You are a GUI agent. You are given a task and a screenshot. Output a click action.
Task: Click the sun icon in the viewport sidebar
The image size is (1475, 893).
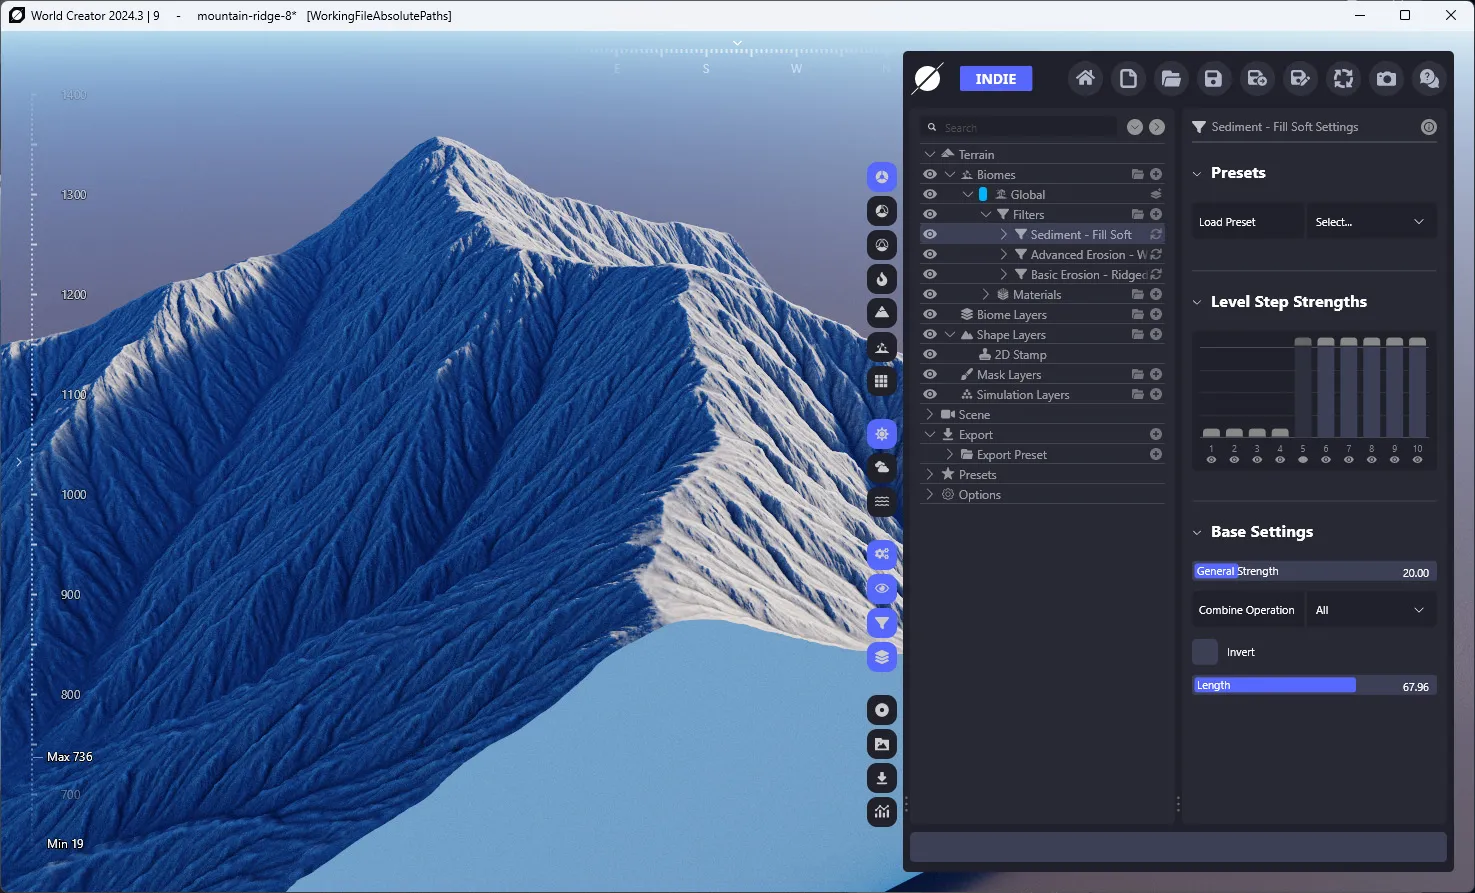(882, 434)
